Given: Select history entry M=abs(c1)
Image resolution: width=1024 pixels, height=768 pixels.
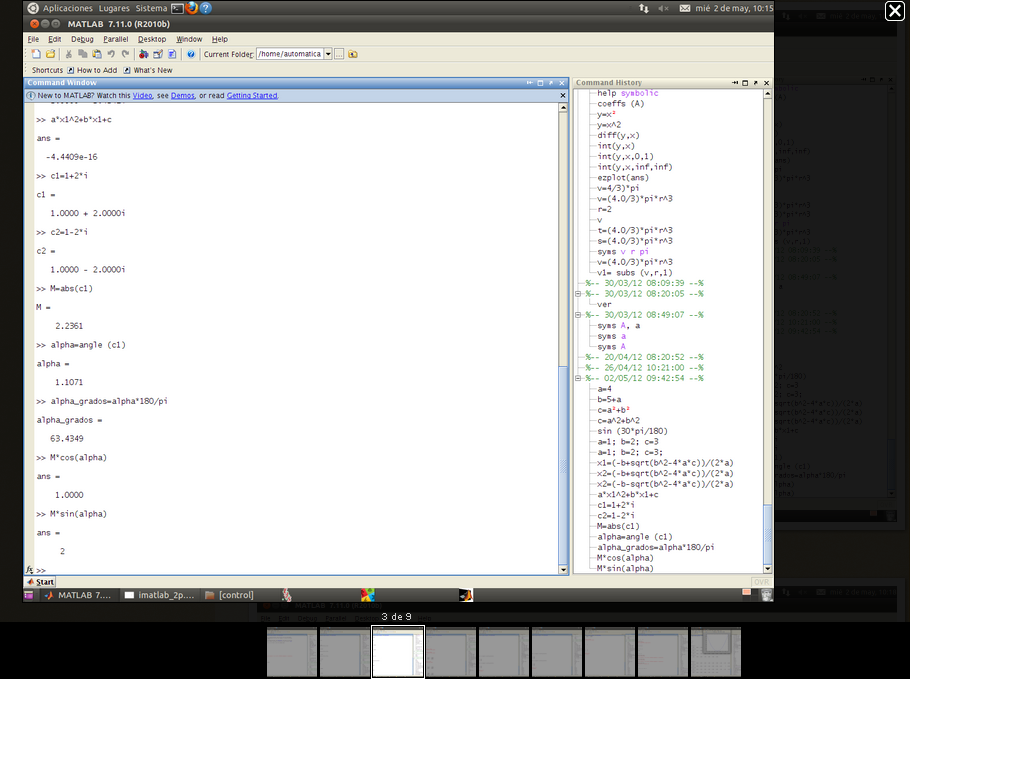Looking at the screenshot, I should [x=618, y=526].
